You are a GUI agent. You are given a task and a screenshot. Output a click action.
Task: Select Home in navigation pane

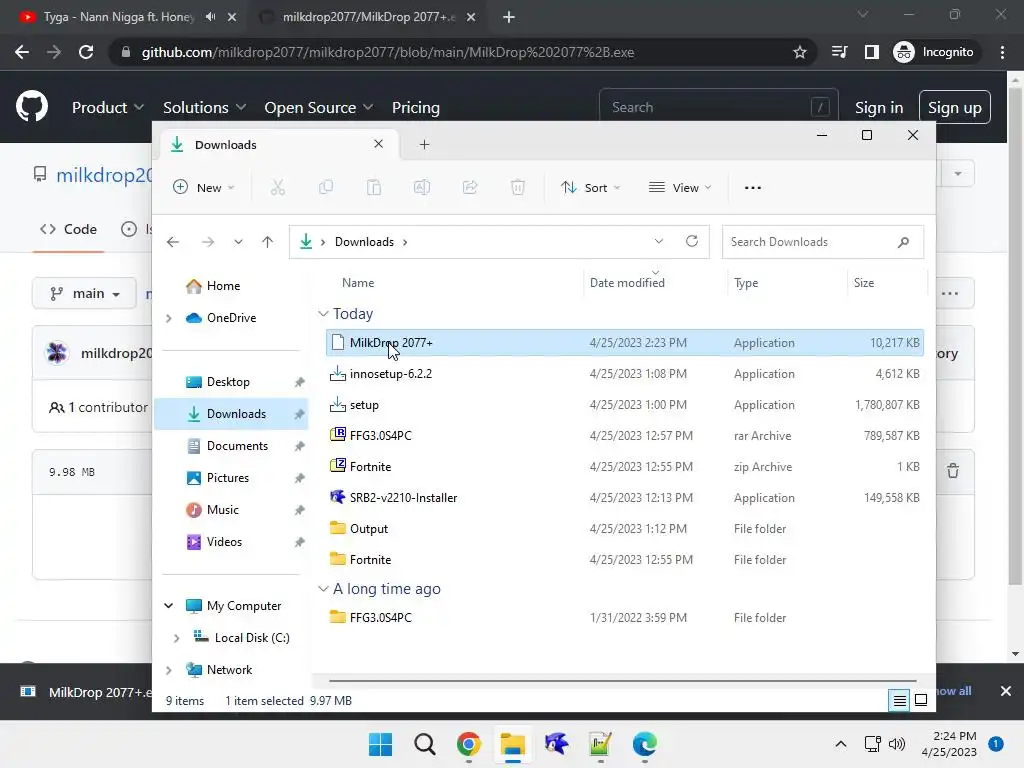223,286
